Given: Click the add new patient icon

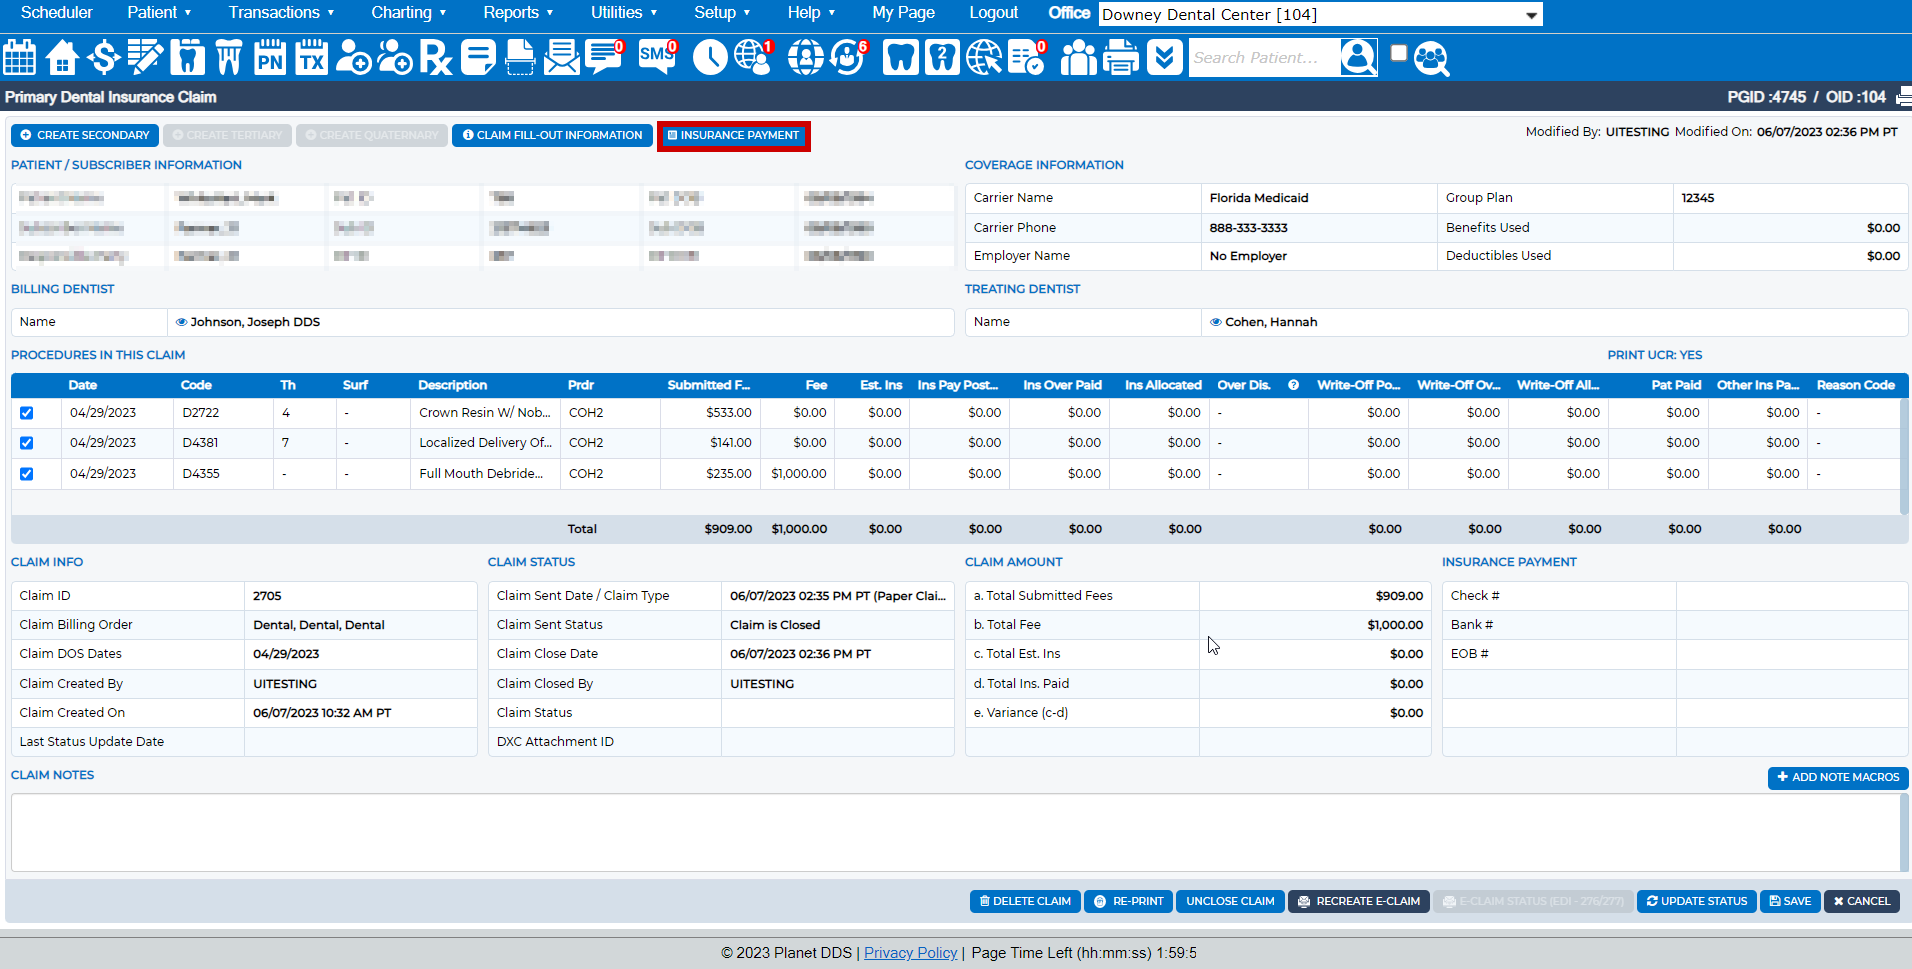Looking at the screenshot, I should pyautogui.click(x=353, y=57).
